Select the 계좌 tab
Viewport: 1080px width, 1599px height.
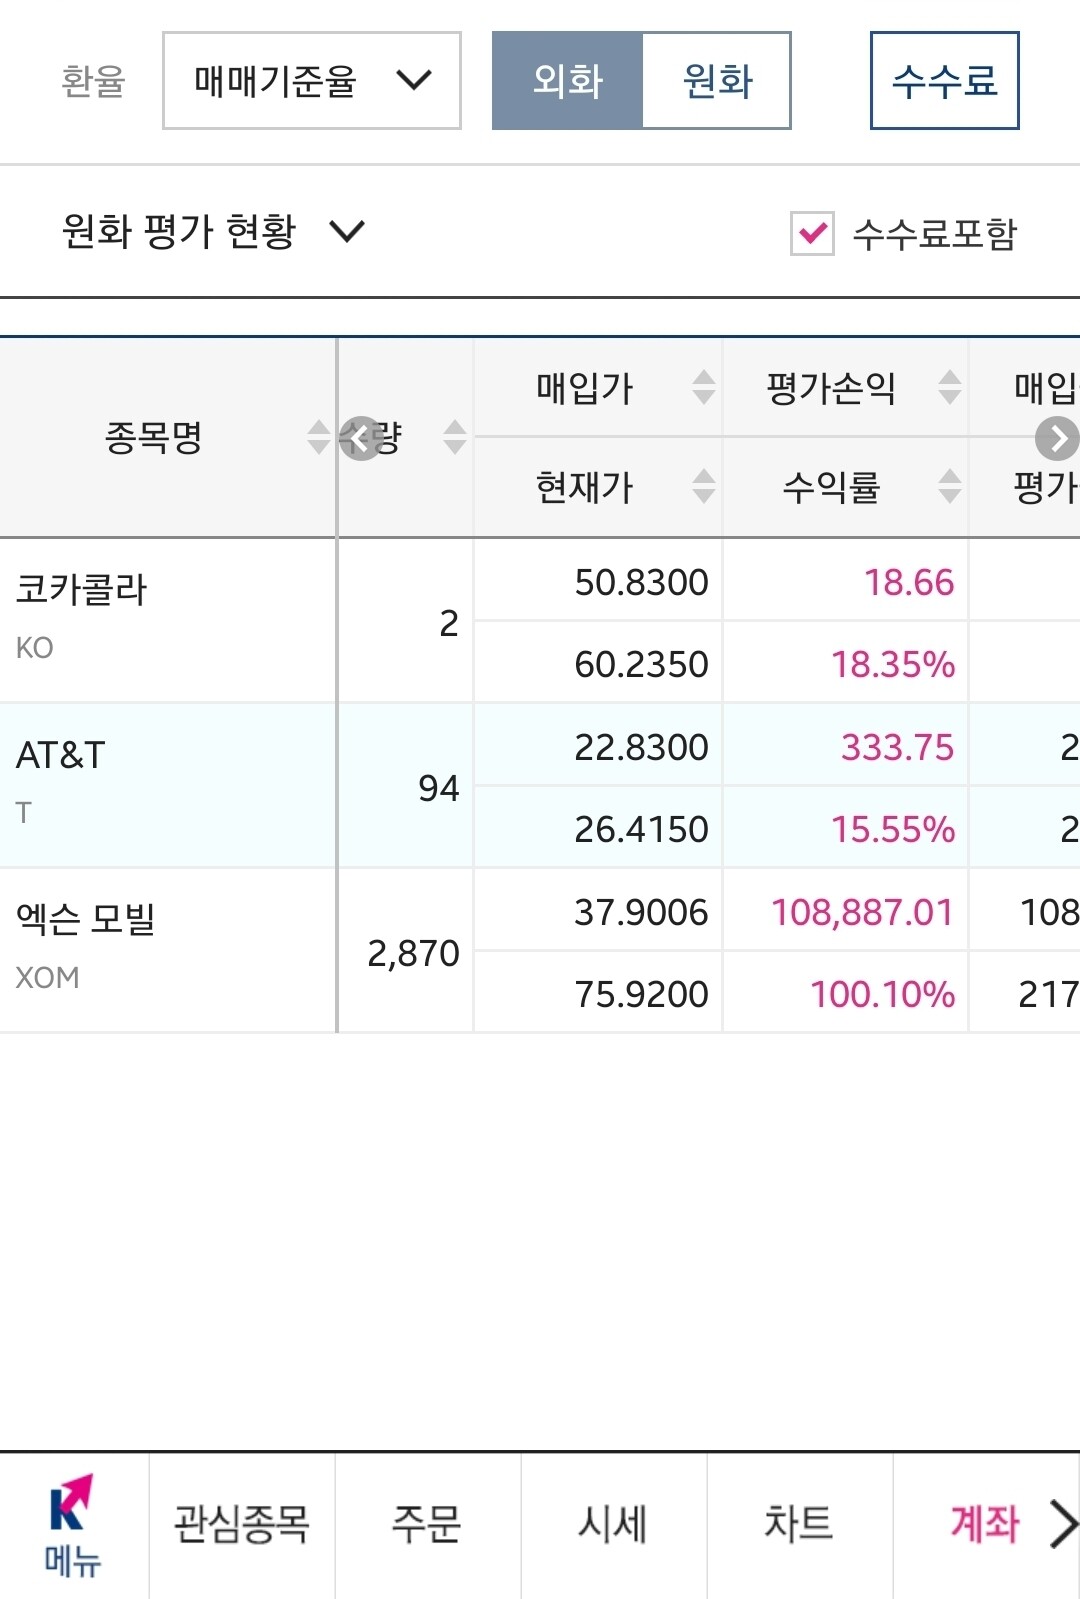pyautogui.click(x=984, y=1525)
